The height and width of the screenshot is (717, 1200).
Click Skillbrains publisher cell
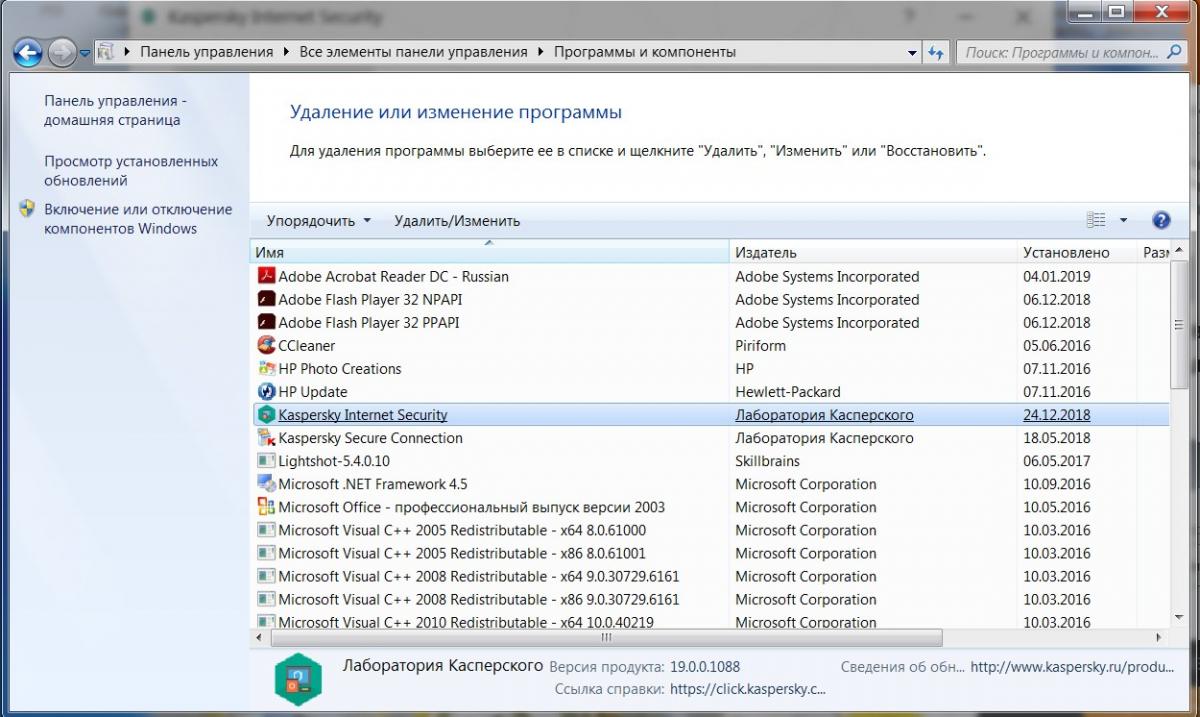[x=767, y=461]
